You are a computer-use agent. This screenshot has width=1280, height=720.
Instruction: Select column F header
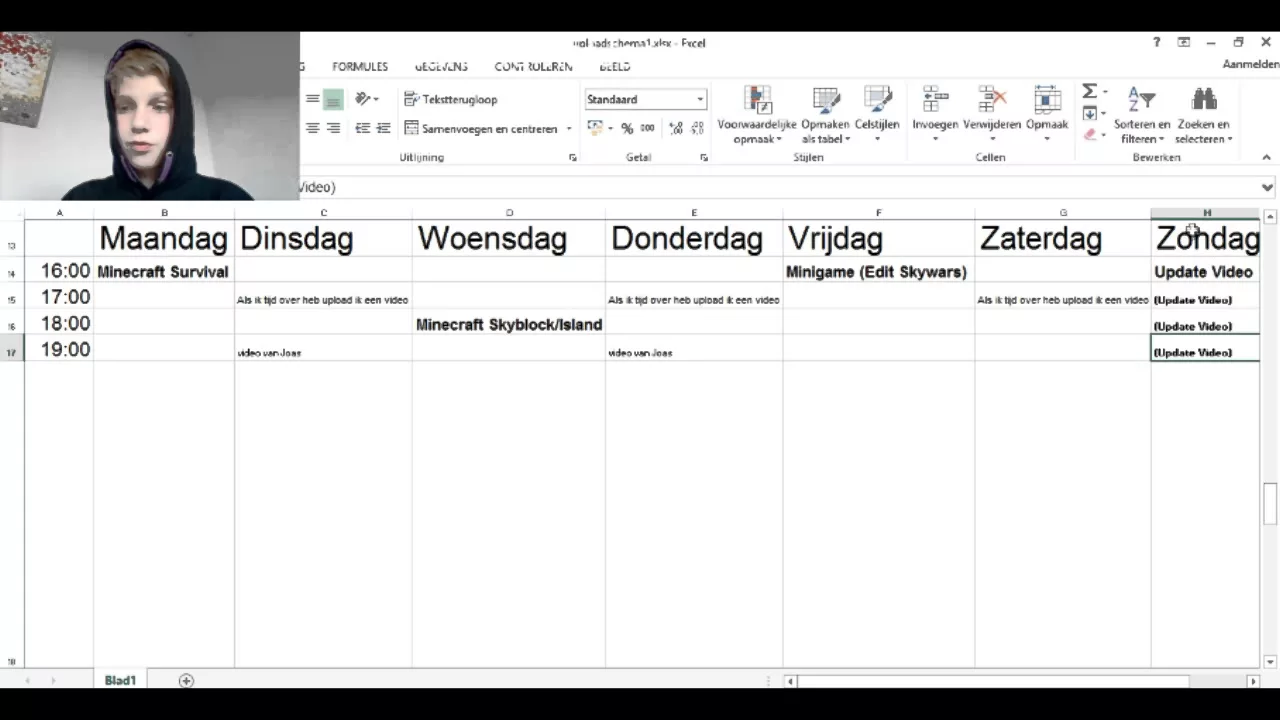pos(879,213)
